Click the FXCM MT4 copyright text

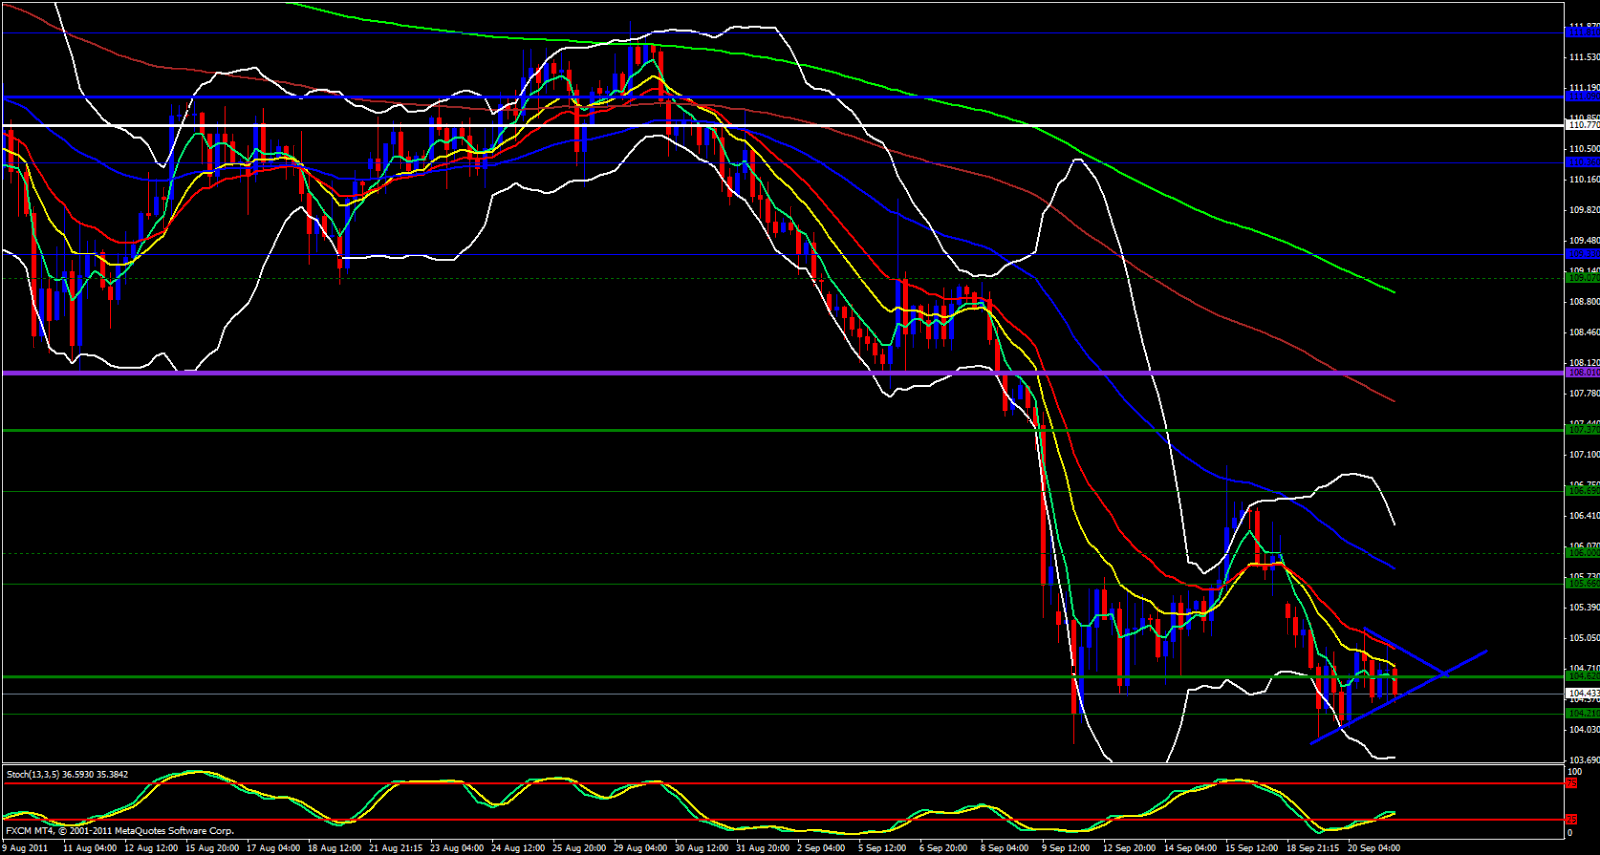(x=119, y=831)
